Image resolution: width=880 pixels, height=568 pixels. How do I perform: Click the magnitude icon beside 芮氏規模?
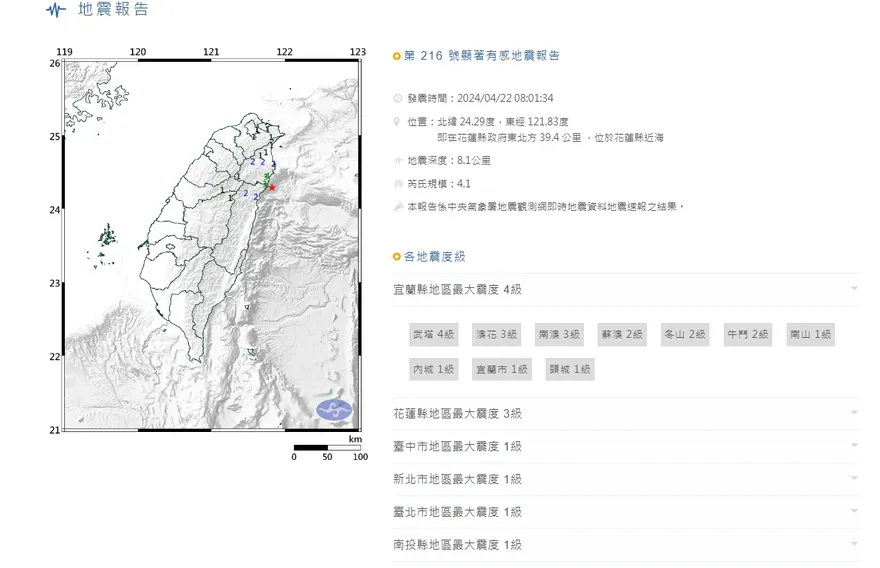click(x=398, y=184)
